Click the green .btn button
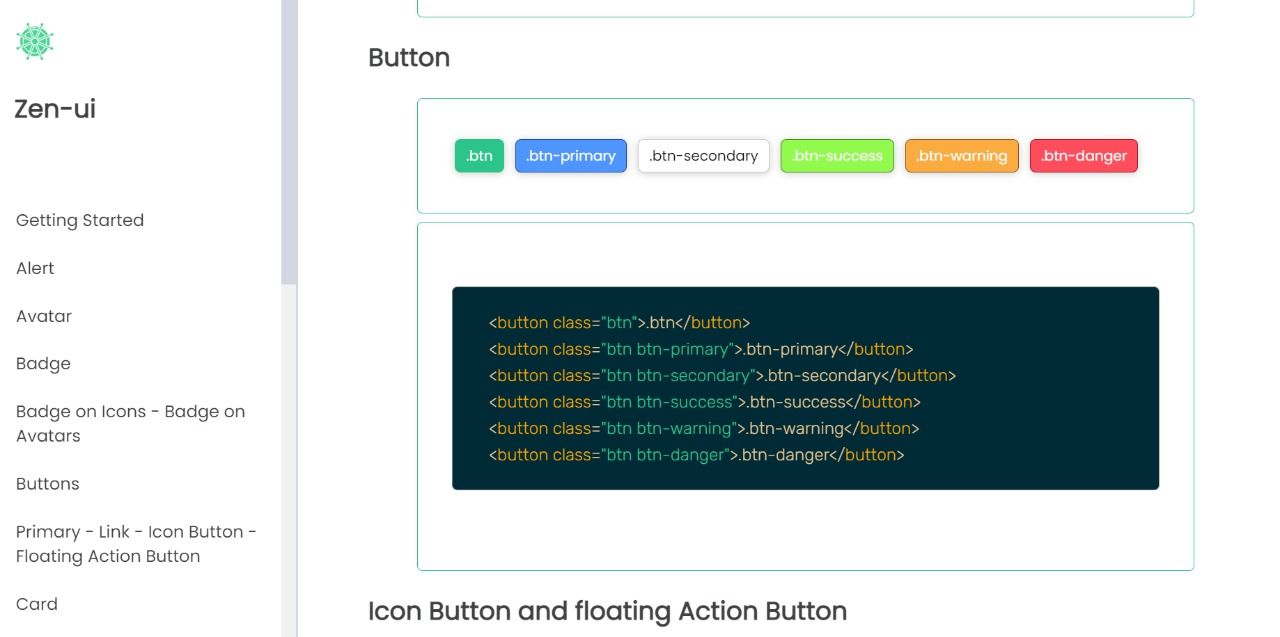 click(479, 156)
